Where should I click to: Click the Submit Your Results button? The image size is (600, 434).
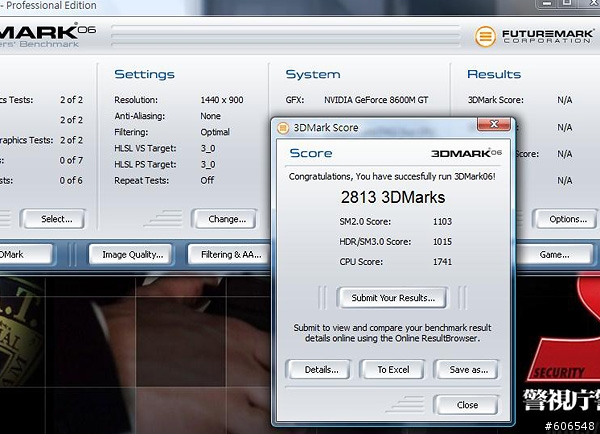point(393,298)
